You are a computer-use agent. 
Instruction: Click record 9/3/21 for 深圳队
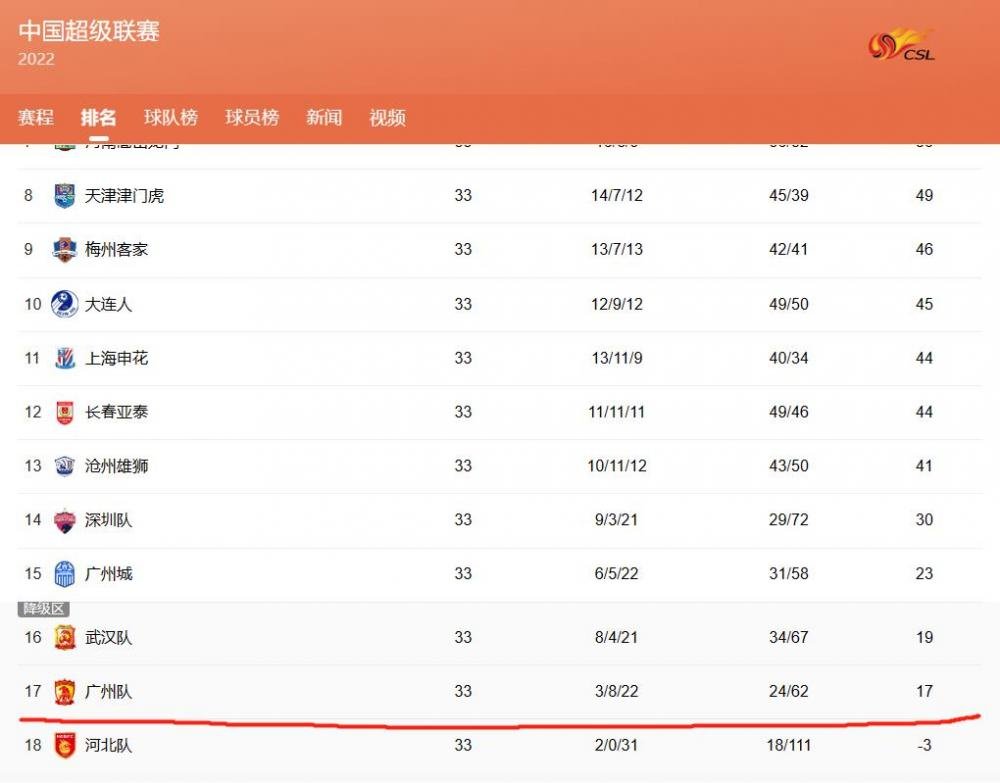tap(616, 520)
